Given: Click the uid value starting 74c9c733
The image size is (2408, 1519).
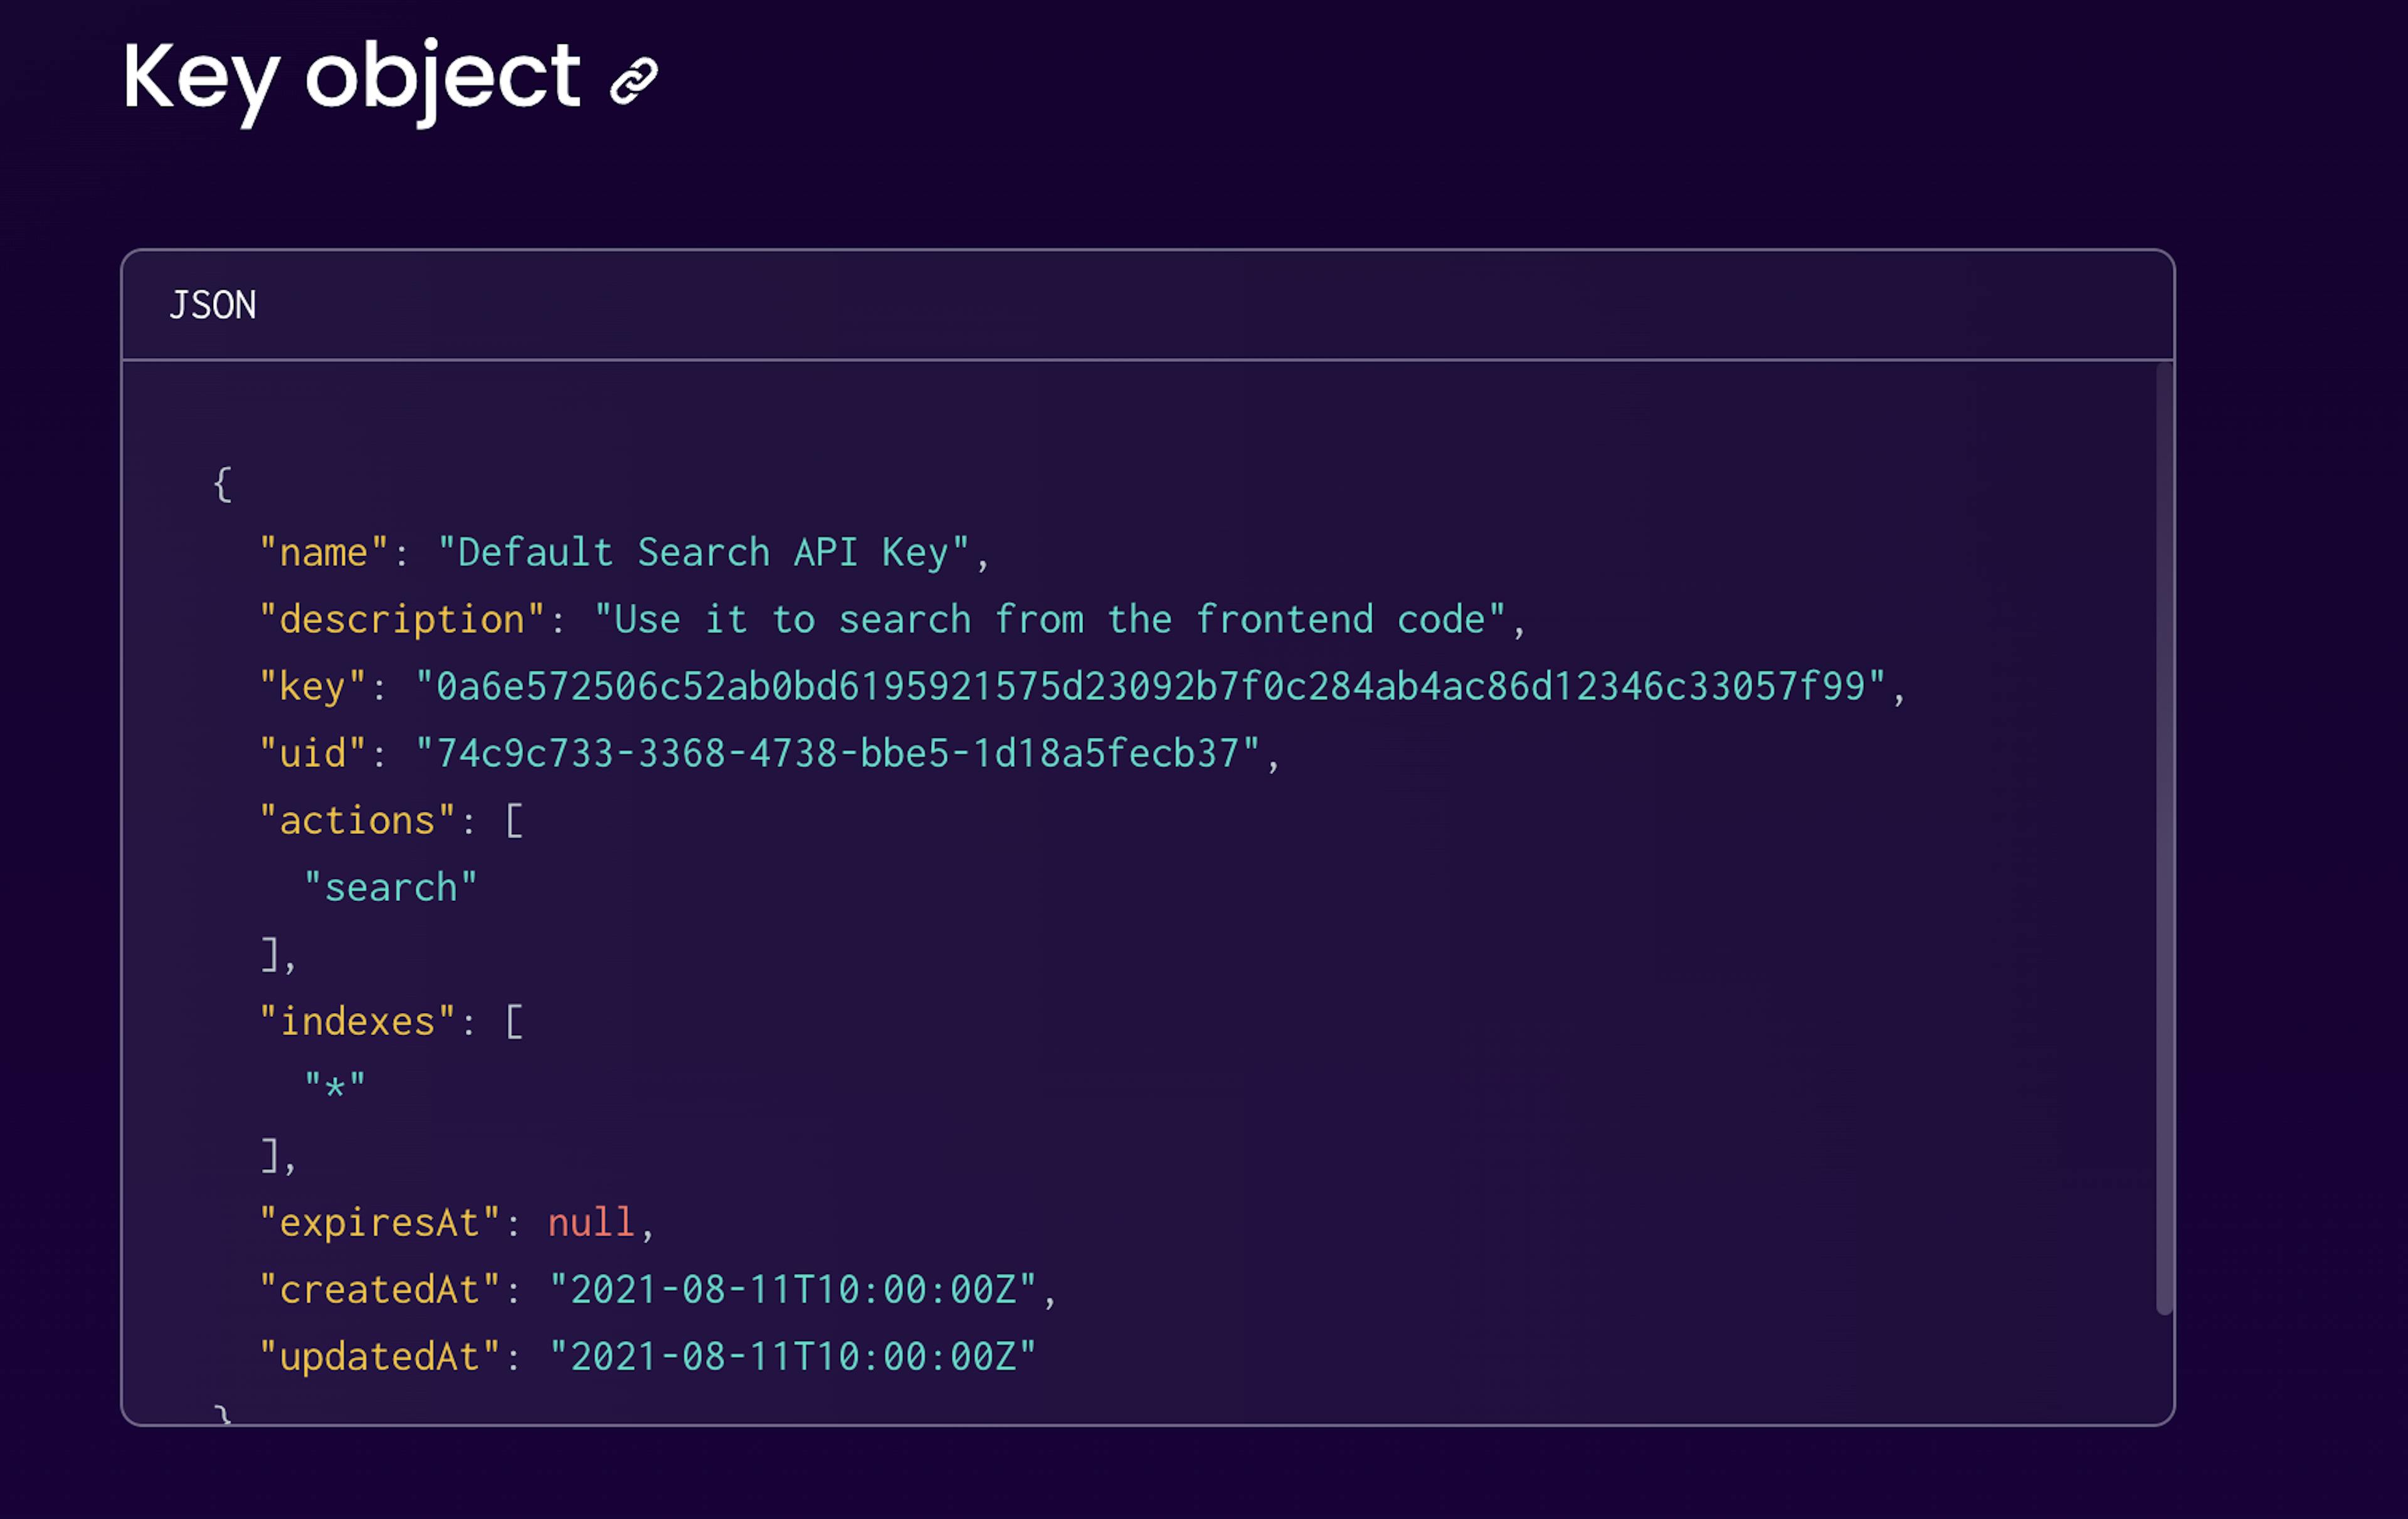Looking at the screenshot, I should [837, 754].
